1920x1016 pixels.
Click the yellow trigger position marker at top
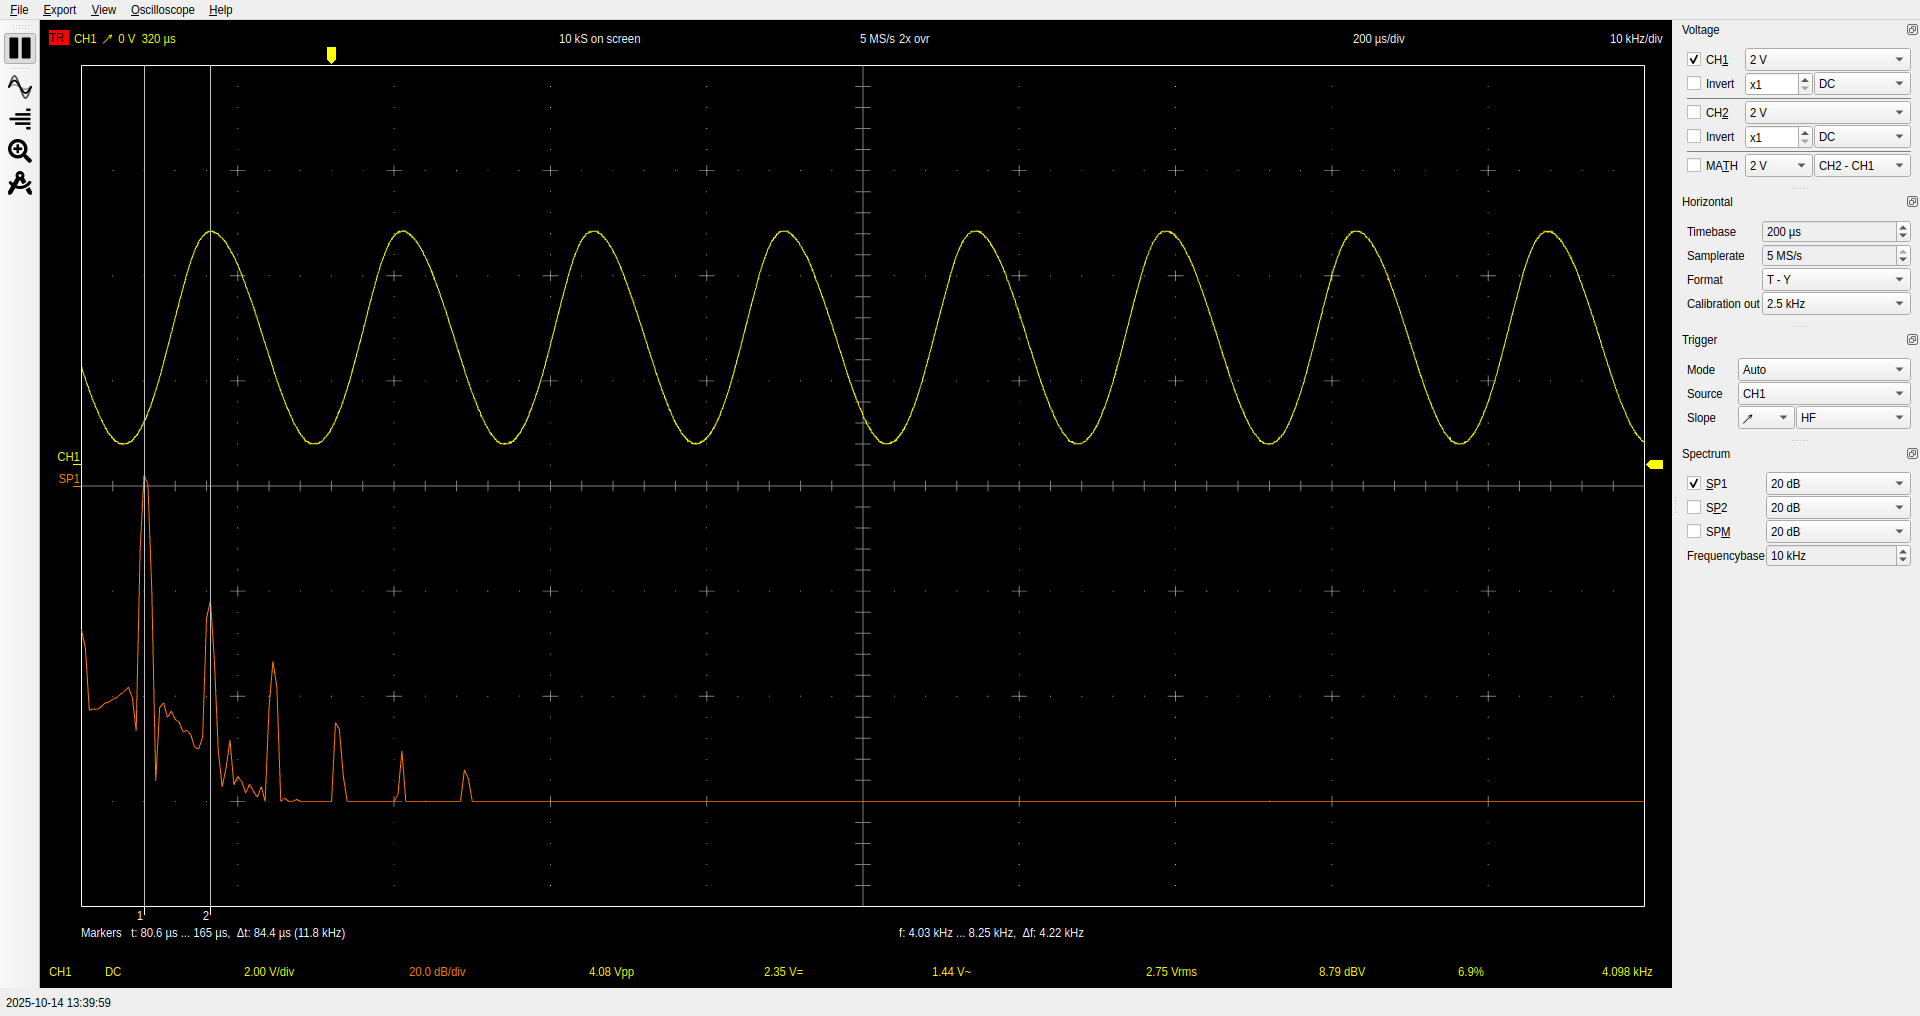click(x=331, y=55)
